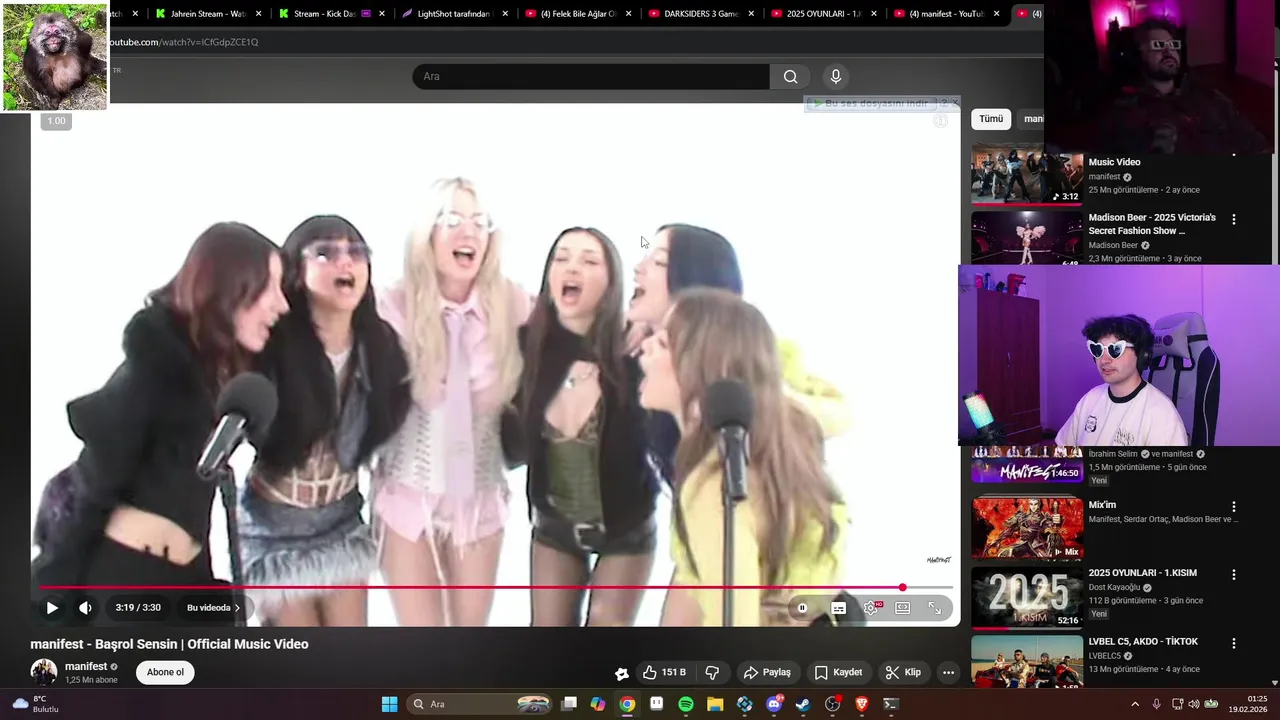Open '2025 OYUNLARI - 1.KISIM' thumbnail
This screenshot has width=1280, height=720.
pos(1027,597)
